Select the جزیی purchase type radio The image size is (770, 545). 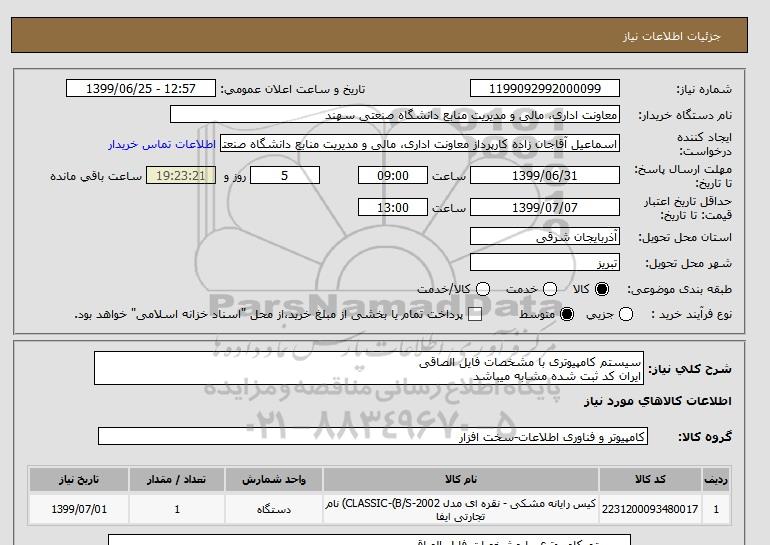coord(626,314)
